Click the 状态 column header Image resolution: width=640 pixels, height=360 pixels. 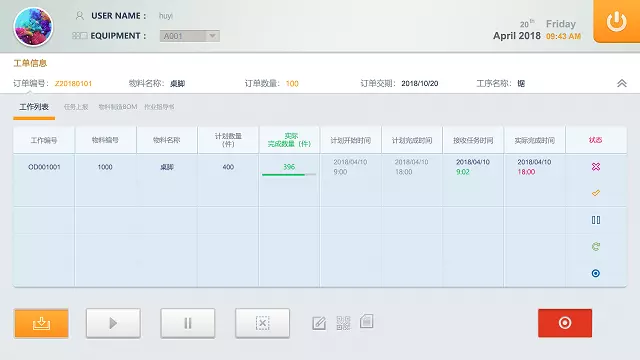pos(596,140)
